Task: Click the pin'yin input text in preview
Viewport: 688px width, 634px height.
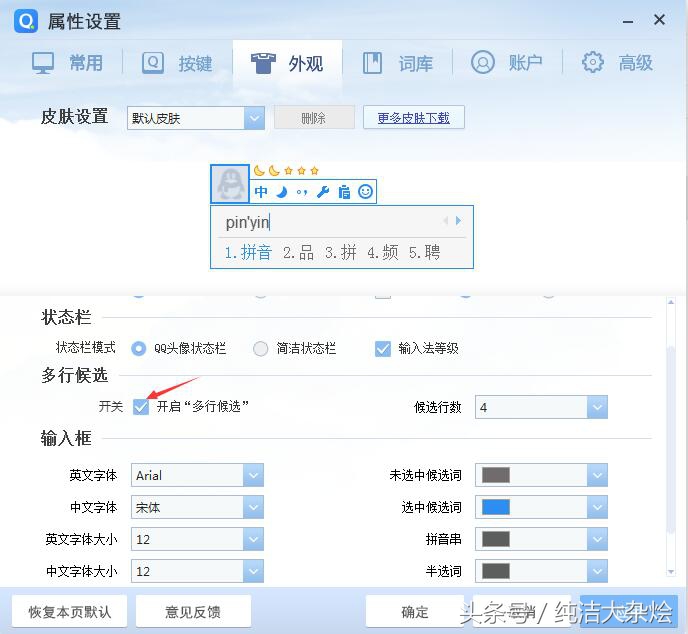Action: click(247, 222)
